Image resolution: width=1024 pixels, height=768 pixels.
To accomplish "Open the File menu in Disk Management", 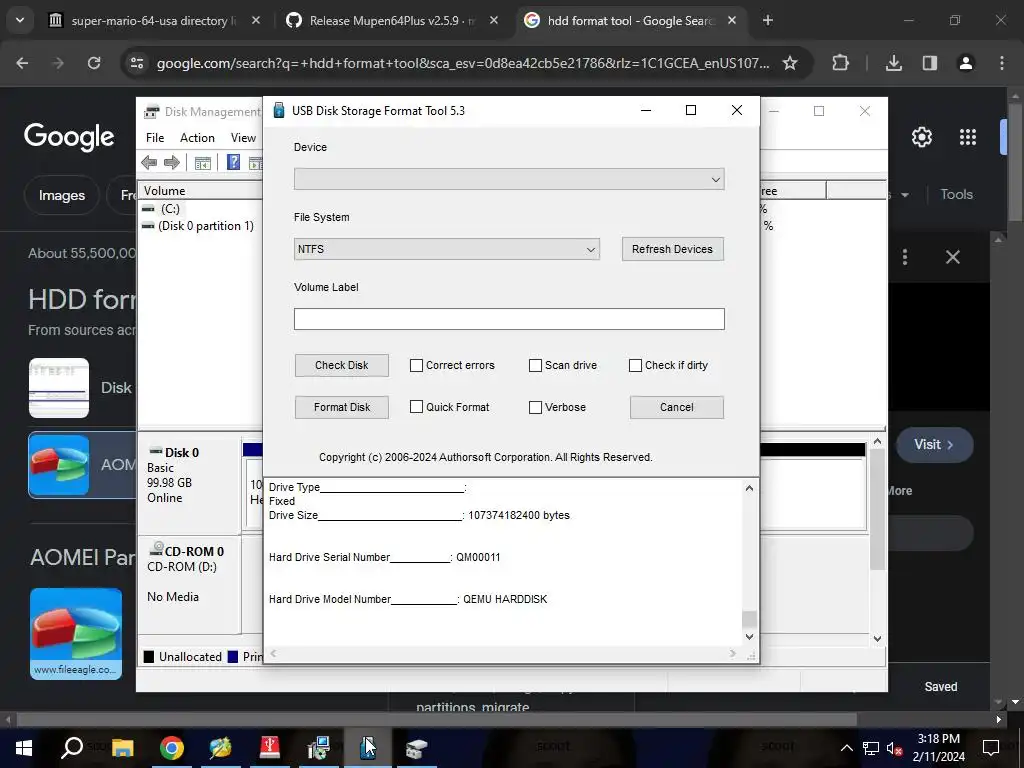I will (155, 138).
